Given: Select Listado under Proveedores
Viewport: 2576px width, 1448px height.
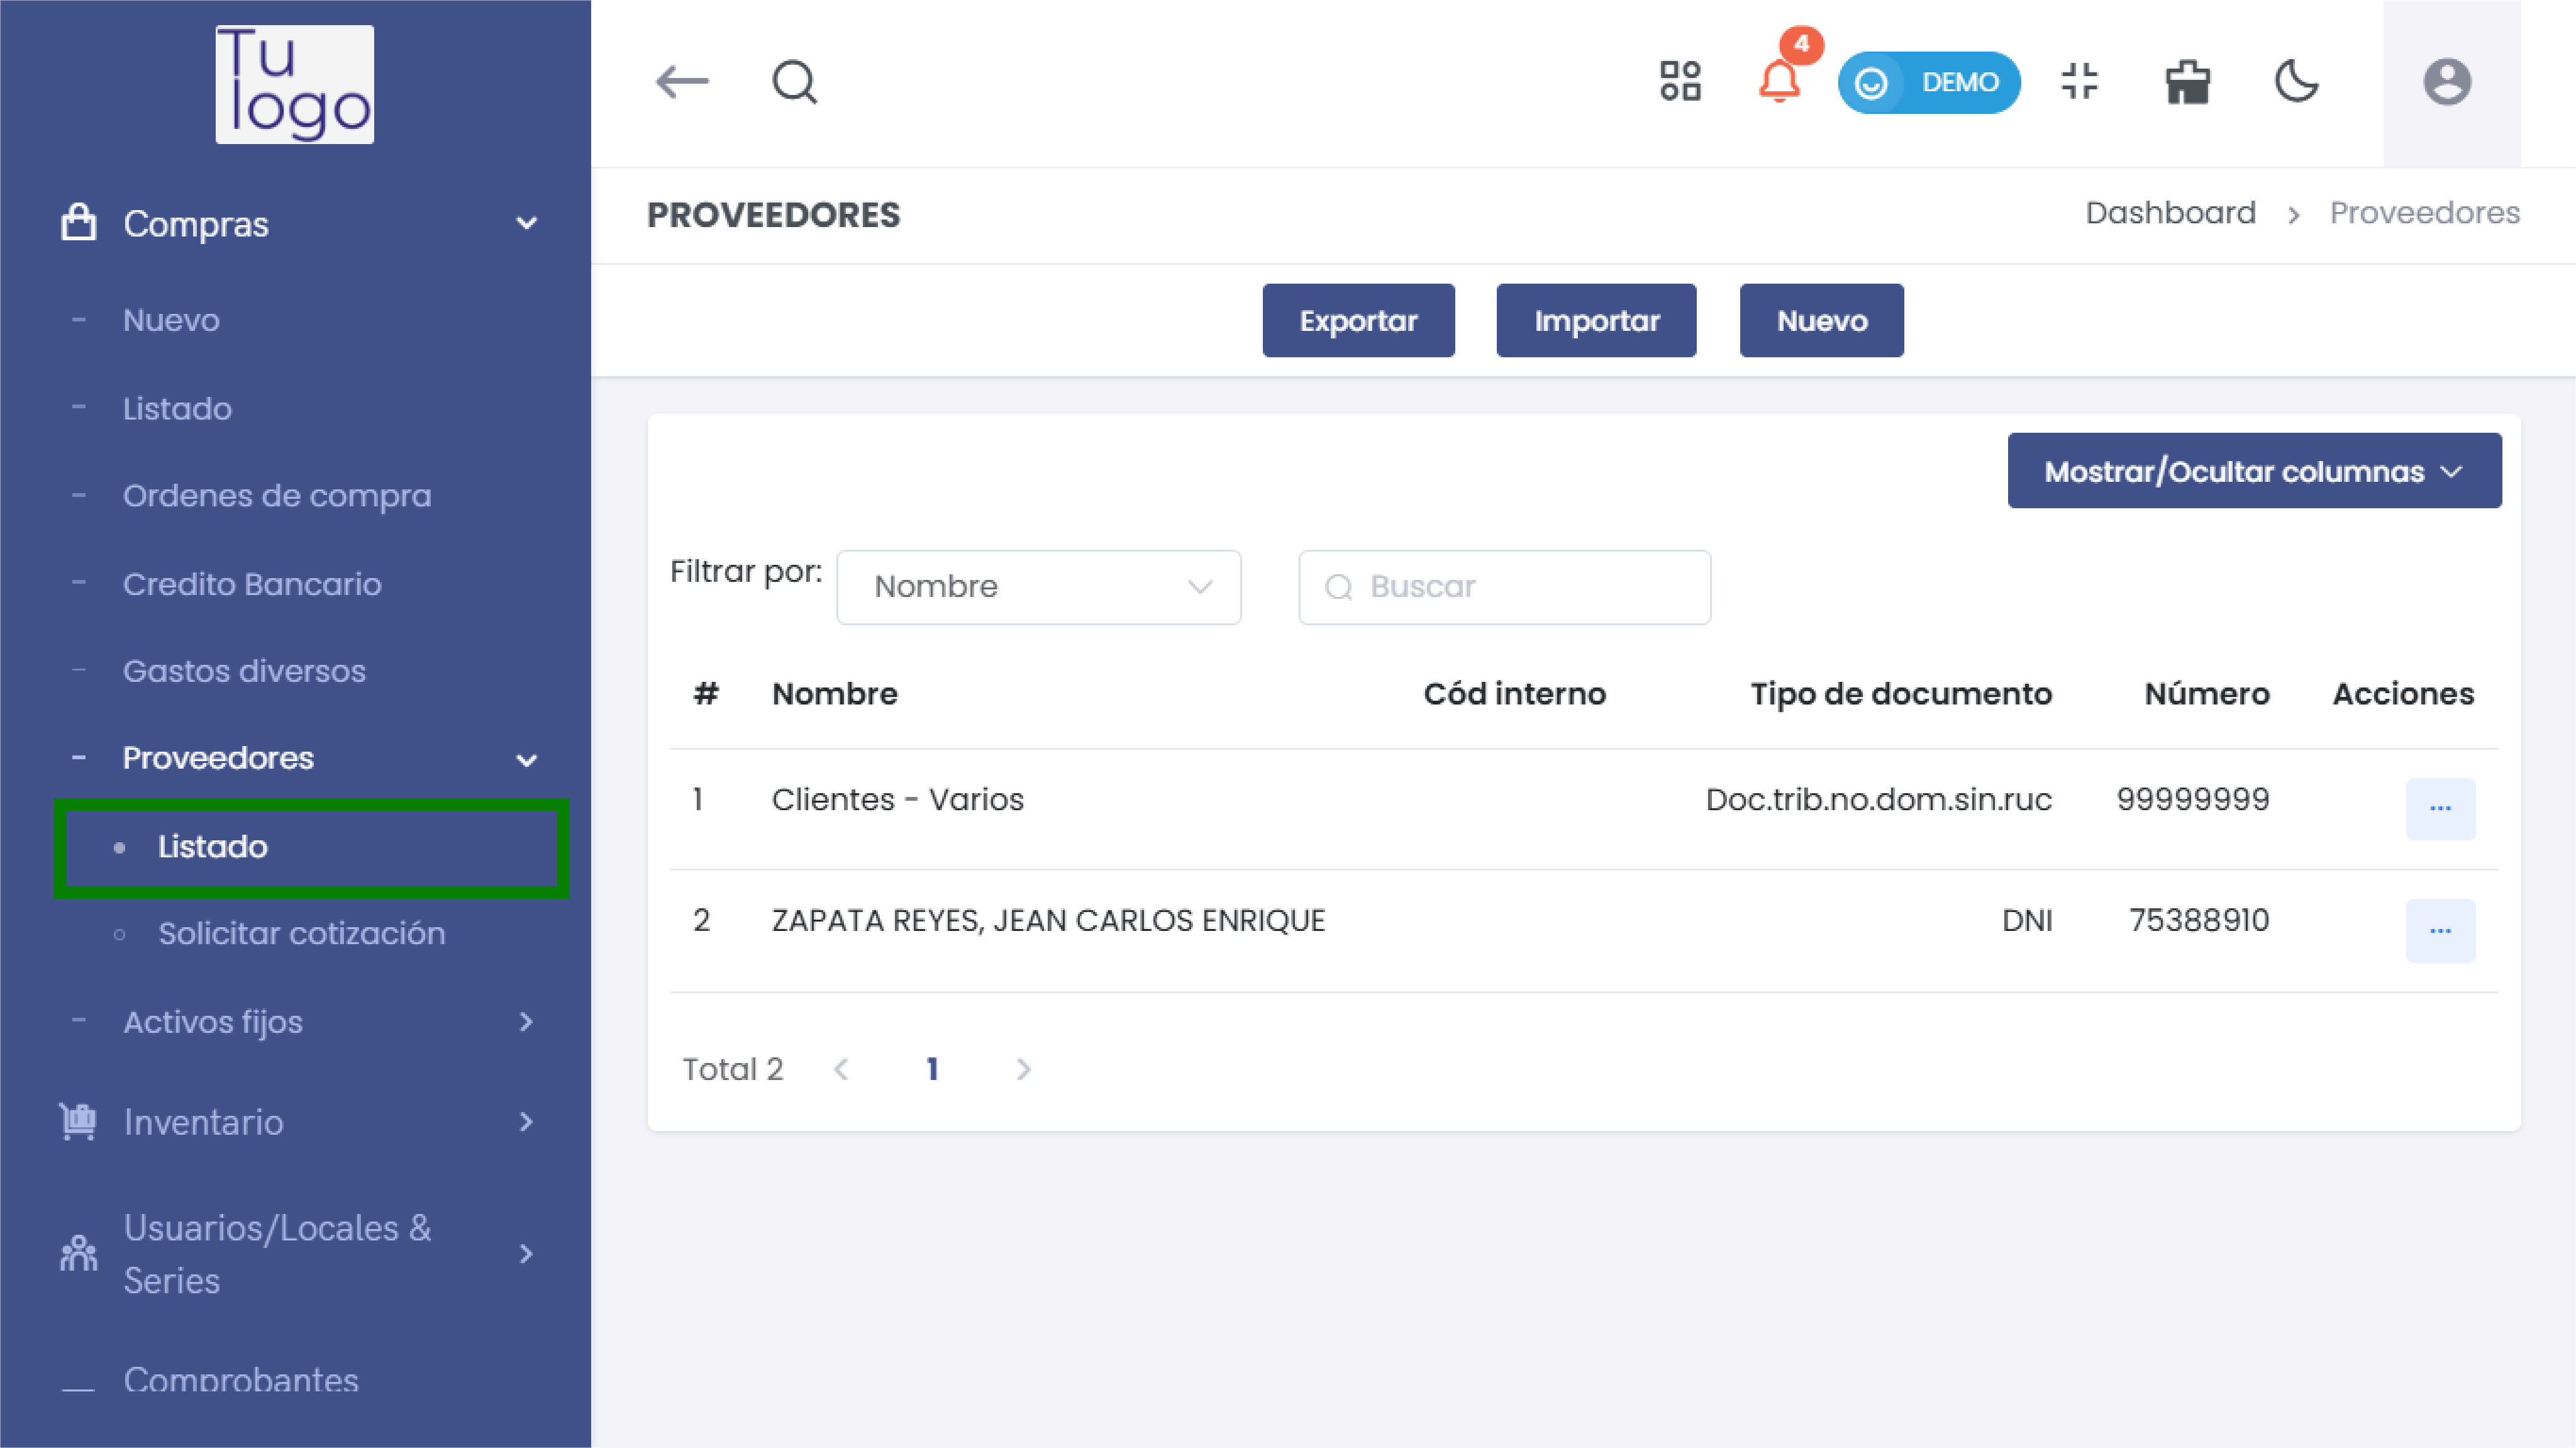Looking at the screenshot, I should 212,847.
